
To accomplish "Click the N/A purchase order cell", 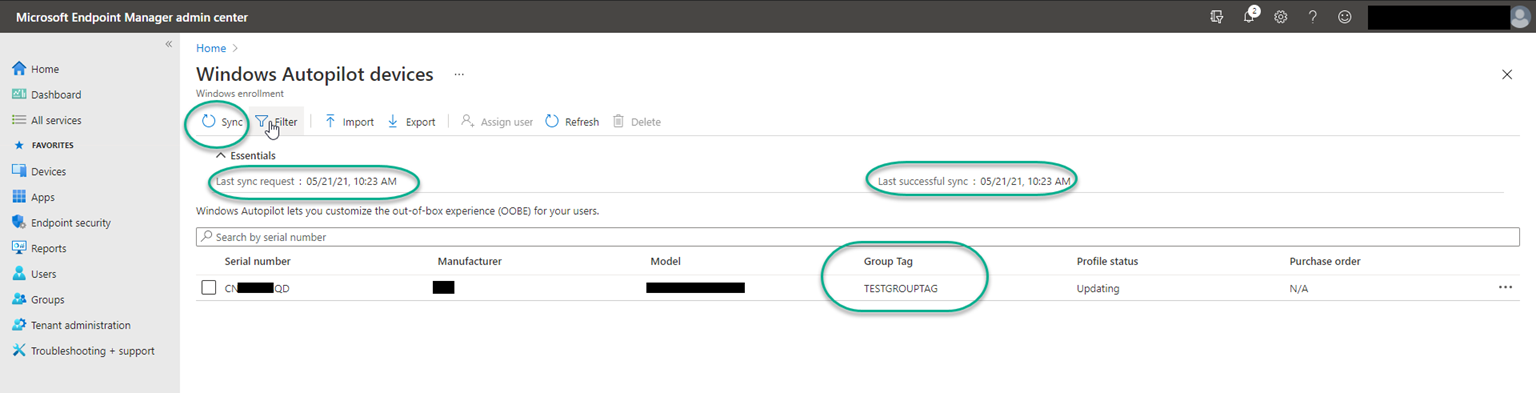I will point(1299,288).
